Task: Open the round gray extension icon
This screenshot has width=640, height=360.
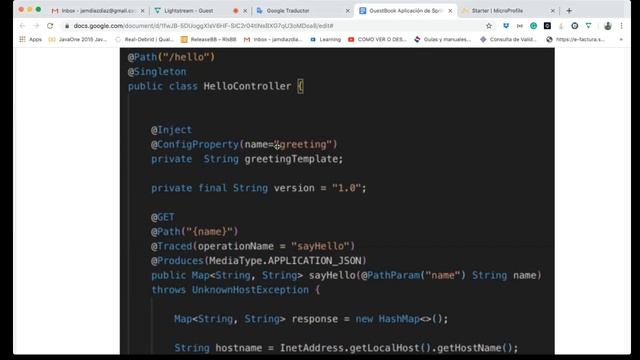Action: point(575,26)
